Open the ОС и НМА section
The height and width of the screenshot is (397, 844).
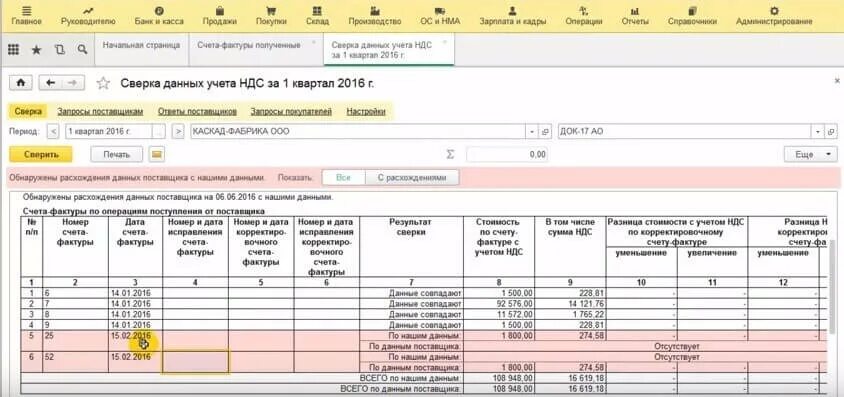[x=440, y=16]
